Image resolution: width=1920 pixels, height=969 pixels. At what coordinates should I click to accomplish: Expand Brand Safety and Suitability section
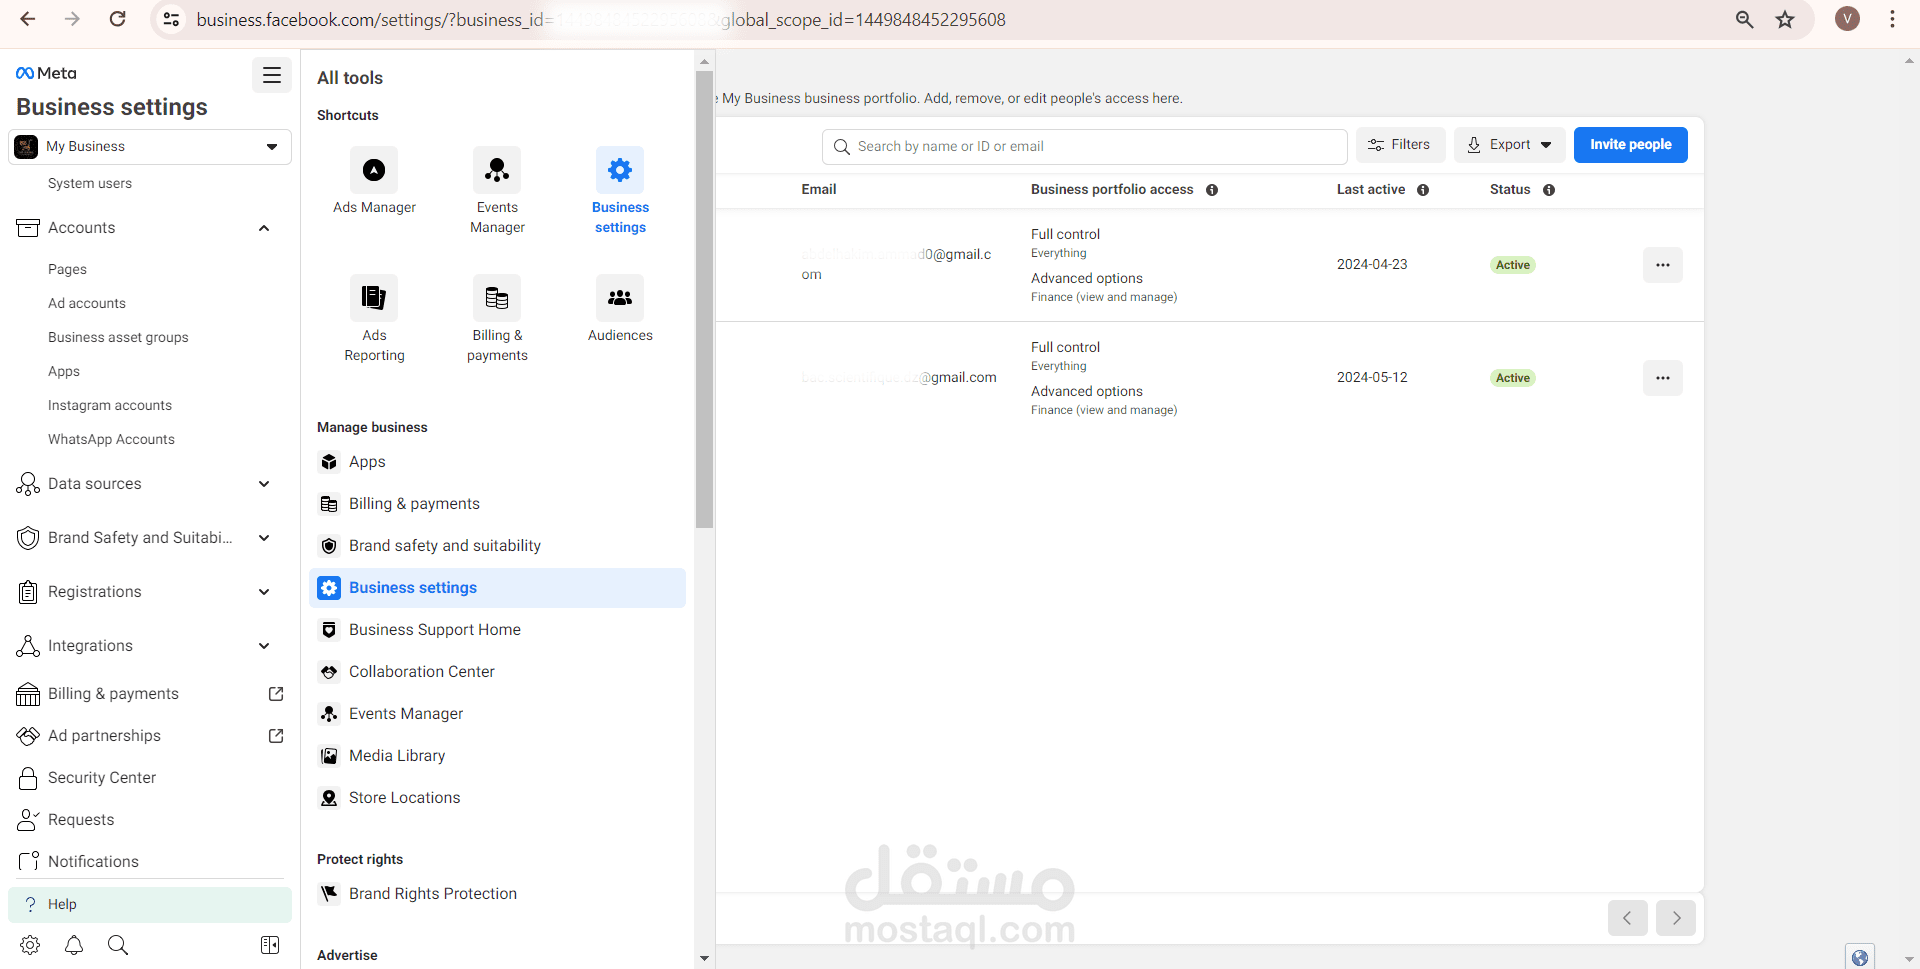[264, 538]
